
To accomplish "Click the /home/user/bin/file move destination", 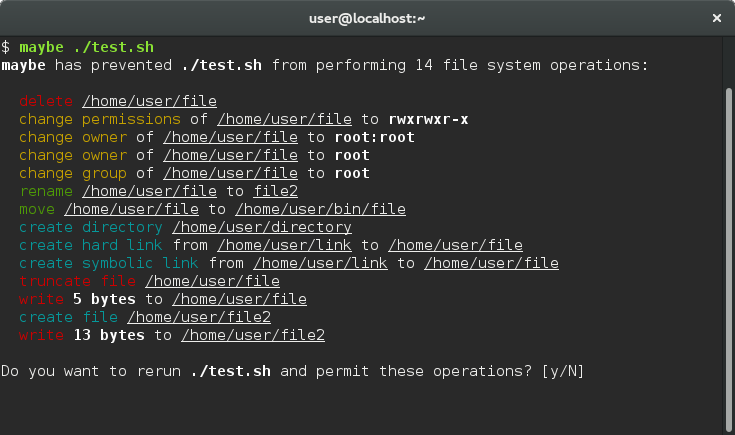I will pyautogui.click(x=321, y=210).
